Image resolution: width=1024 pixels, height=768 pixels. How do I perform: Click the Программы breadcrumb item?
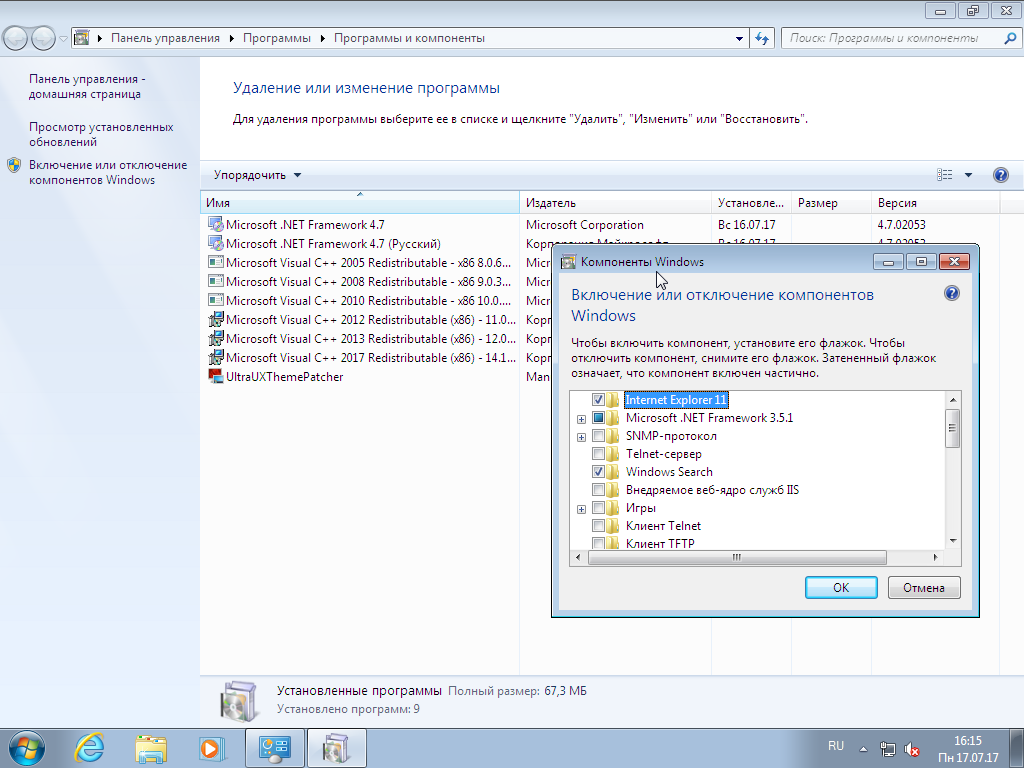tap(277, 39)
